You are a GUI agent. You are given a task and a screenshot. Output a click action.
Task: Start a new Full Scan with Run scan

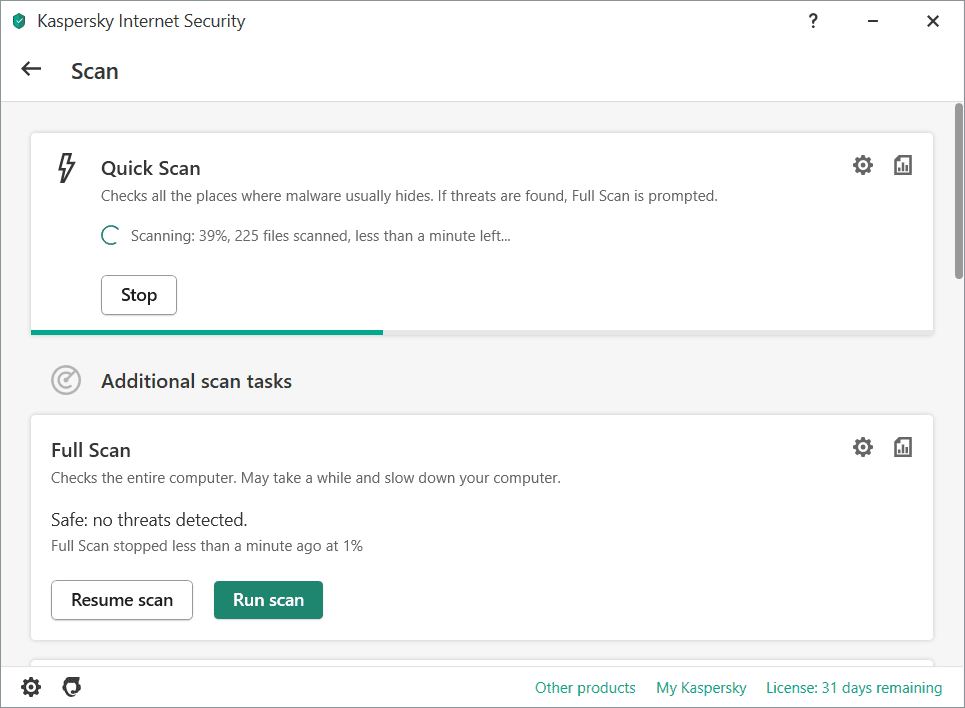coord(268,600)
